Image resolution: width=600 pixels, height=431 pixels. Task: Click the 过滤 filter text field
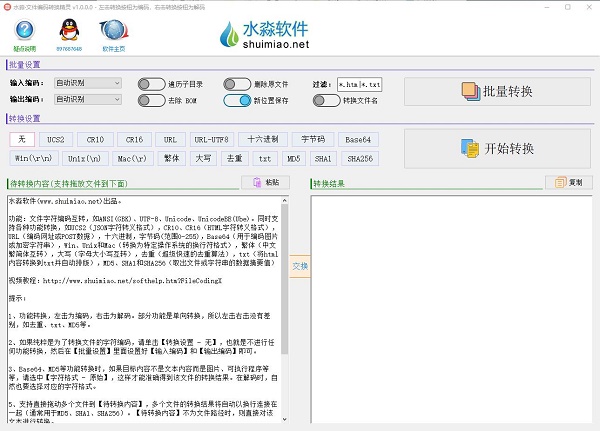[x=361, y=84]
